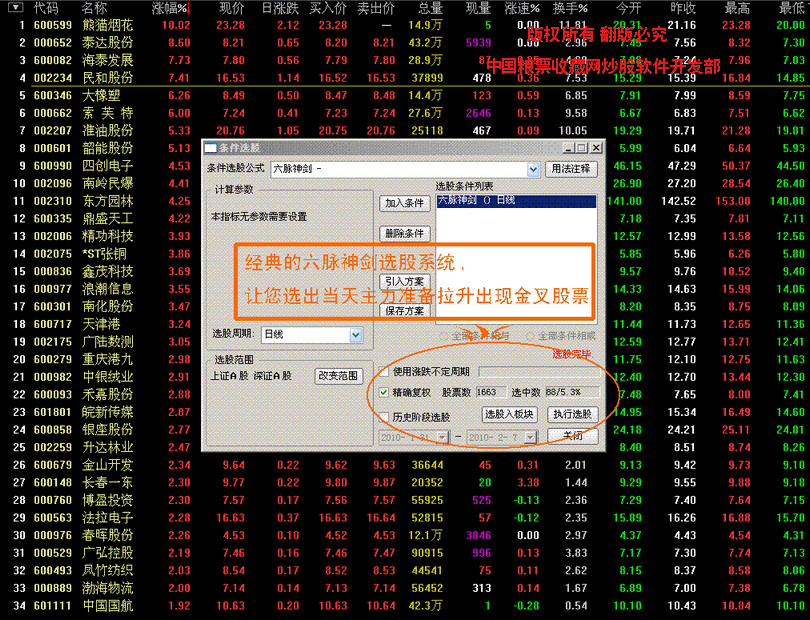Select the 泰达股份 stock row
Screen dimensions: 810x620
coord(405,43)
